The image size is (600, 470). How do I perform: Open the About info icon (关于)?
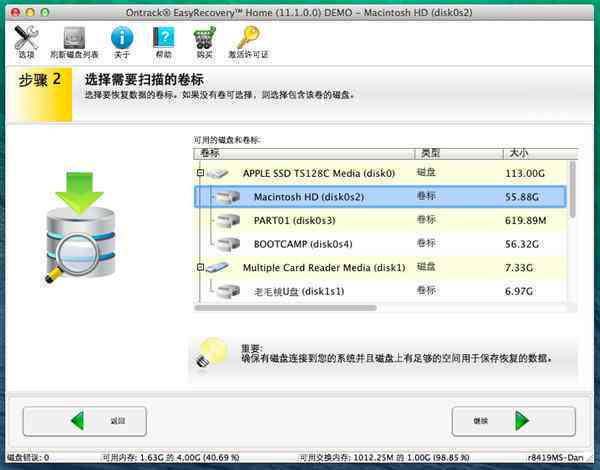122,42
